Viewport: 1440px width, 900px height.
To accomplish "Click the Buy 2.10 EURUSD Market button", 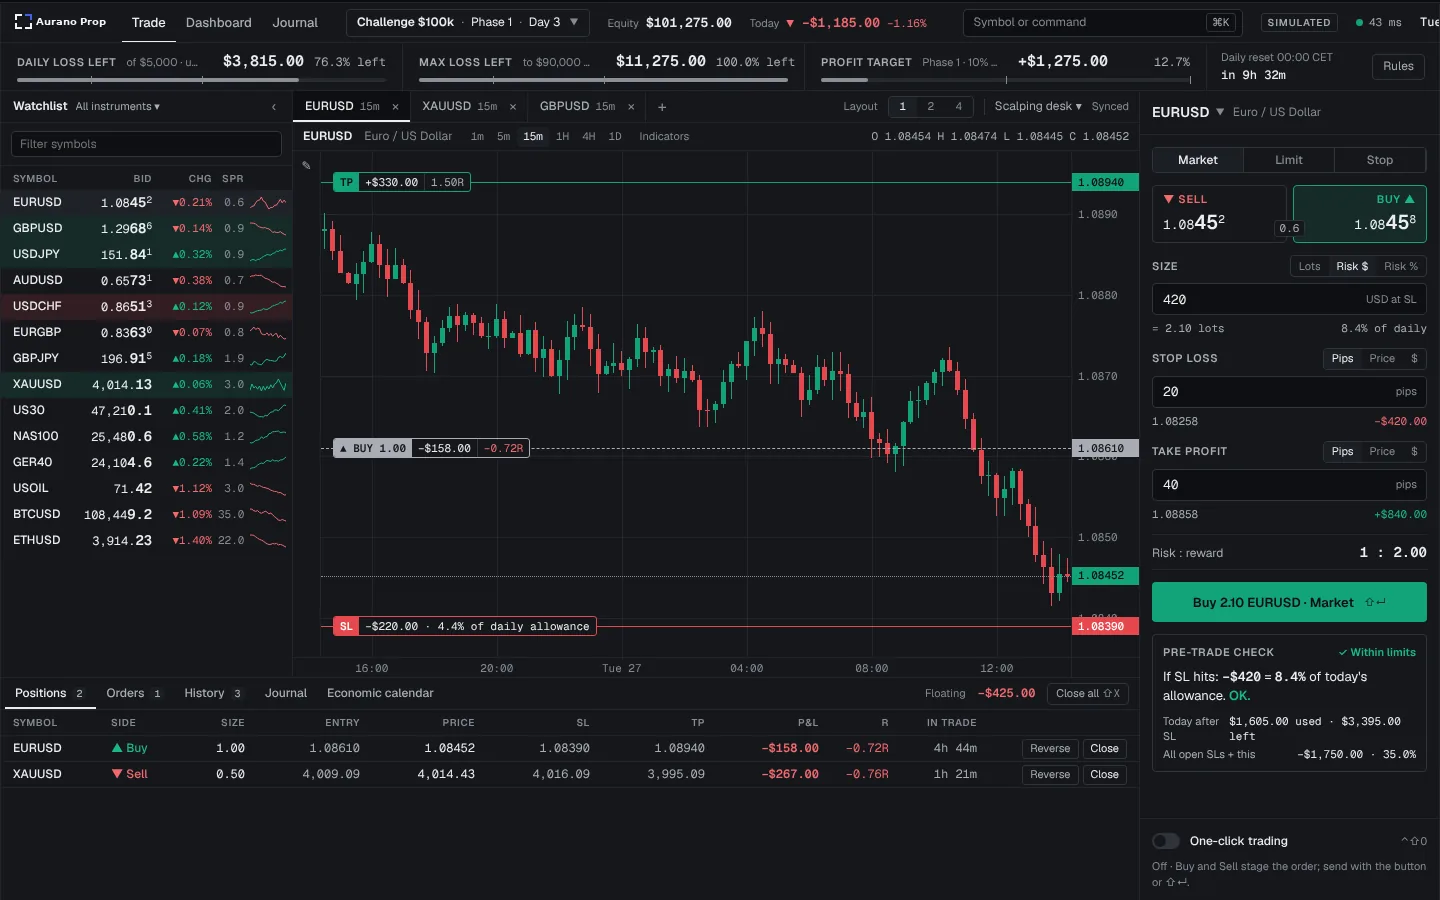I will pyautogui.click(x=1289, y=602).
